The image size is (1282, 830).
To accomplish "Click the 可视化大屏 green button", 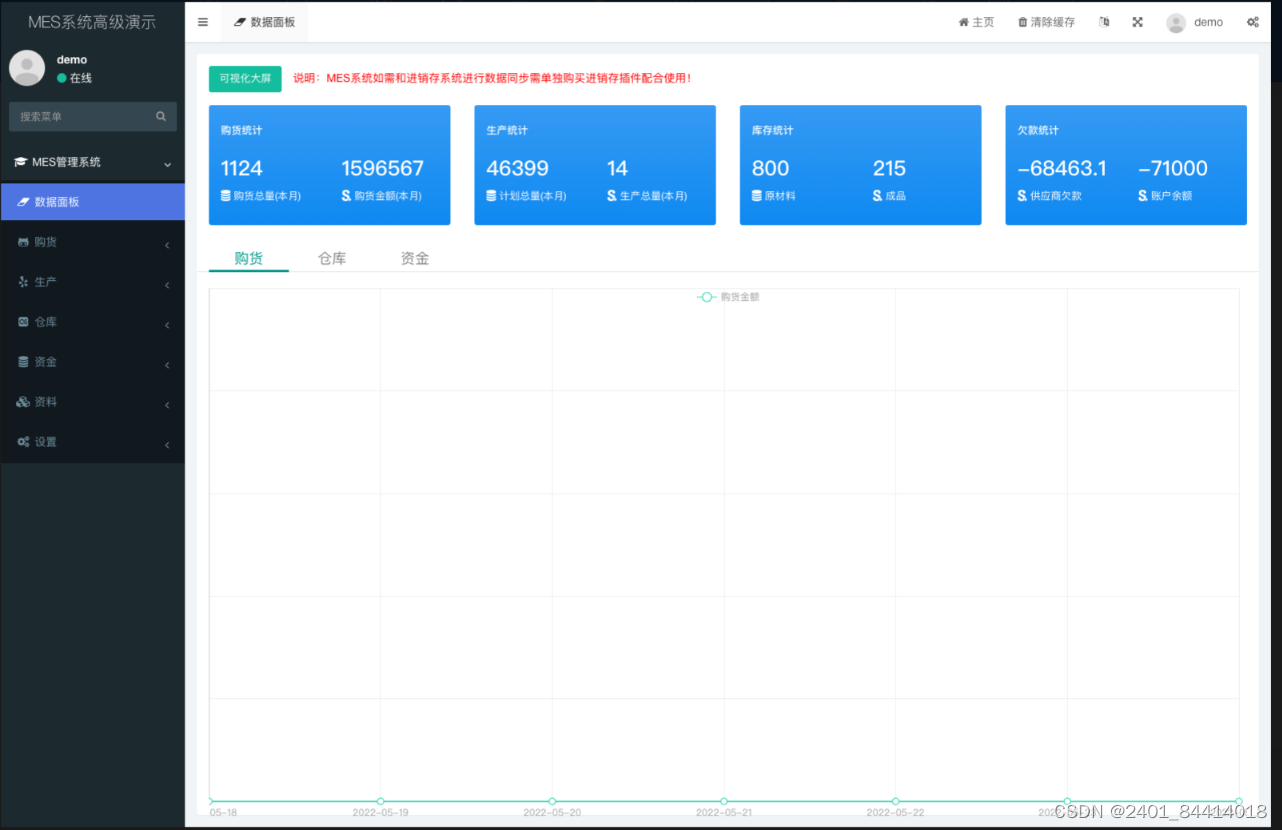I will pos(245,78).
